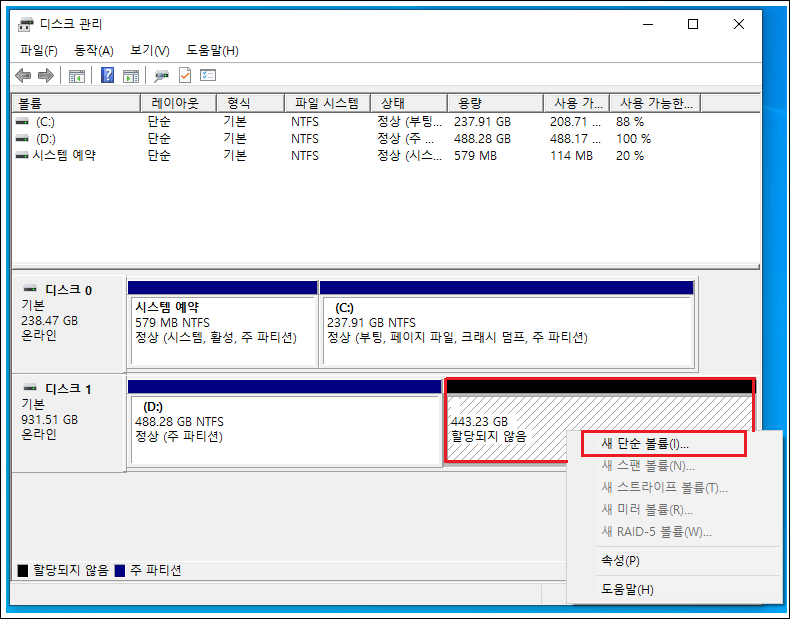Click the 88 % free percentage cell
Screen dimensions: 792x620
pos(629,122)
